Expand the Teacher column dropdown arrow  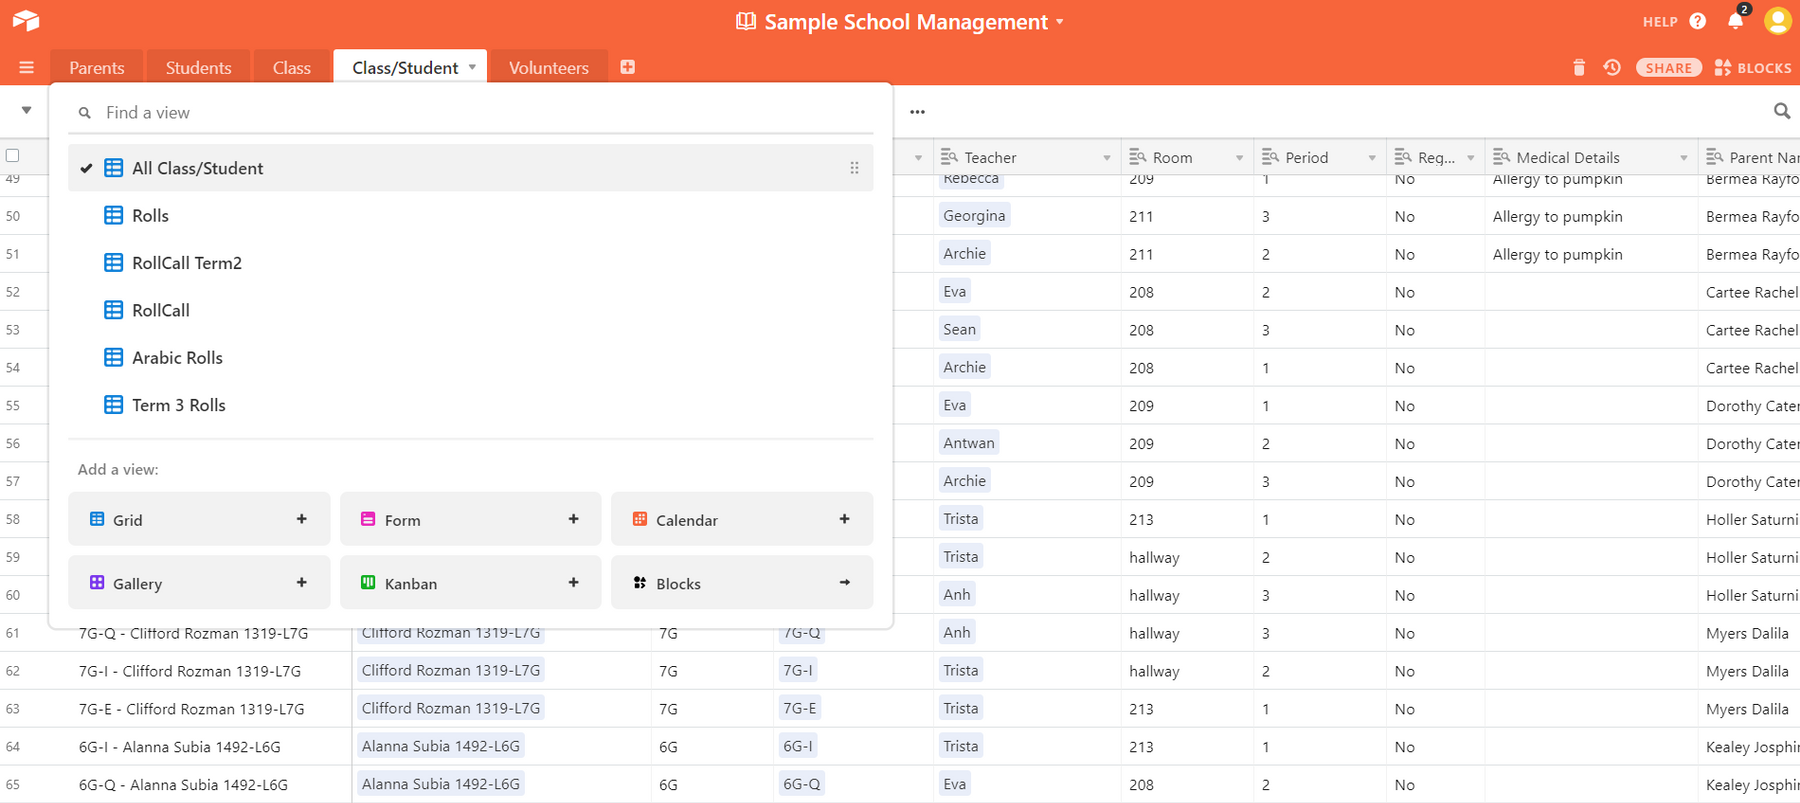pyautogui.click(x=1106, y=158)
